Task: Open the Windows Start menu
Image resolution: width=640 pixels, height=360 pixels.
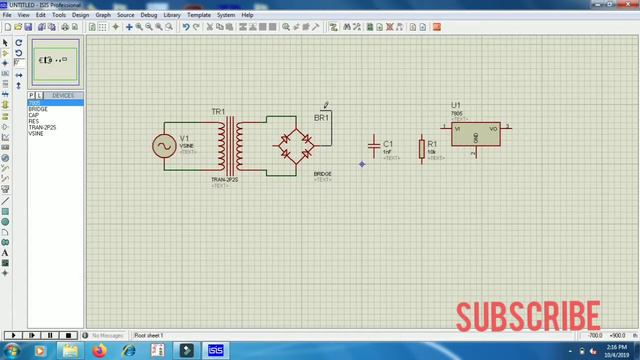Action: coord(11,351)
